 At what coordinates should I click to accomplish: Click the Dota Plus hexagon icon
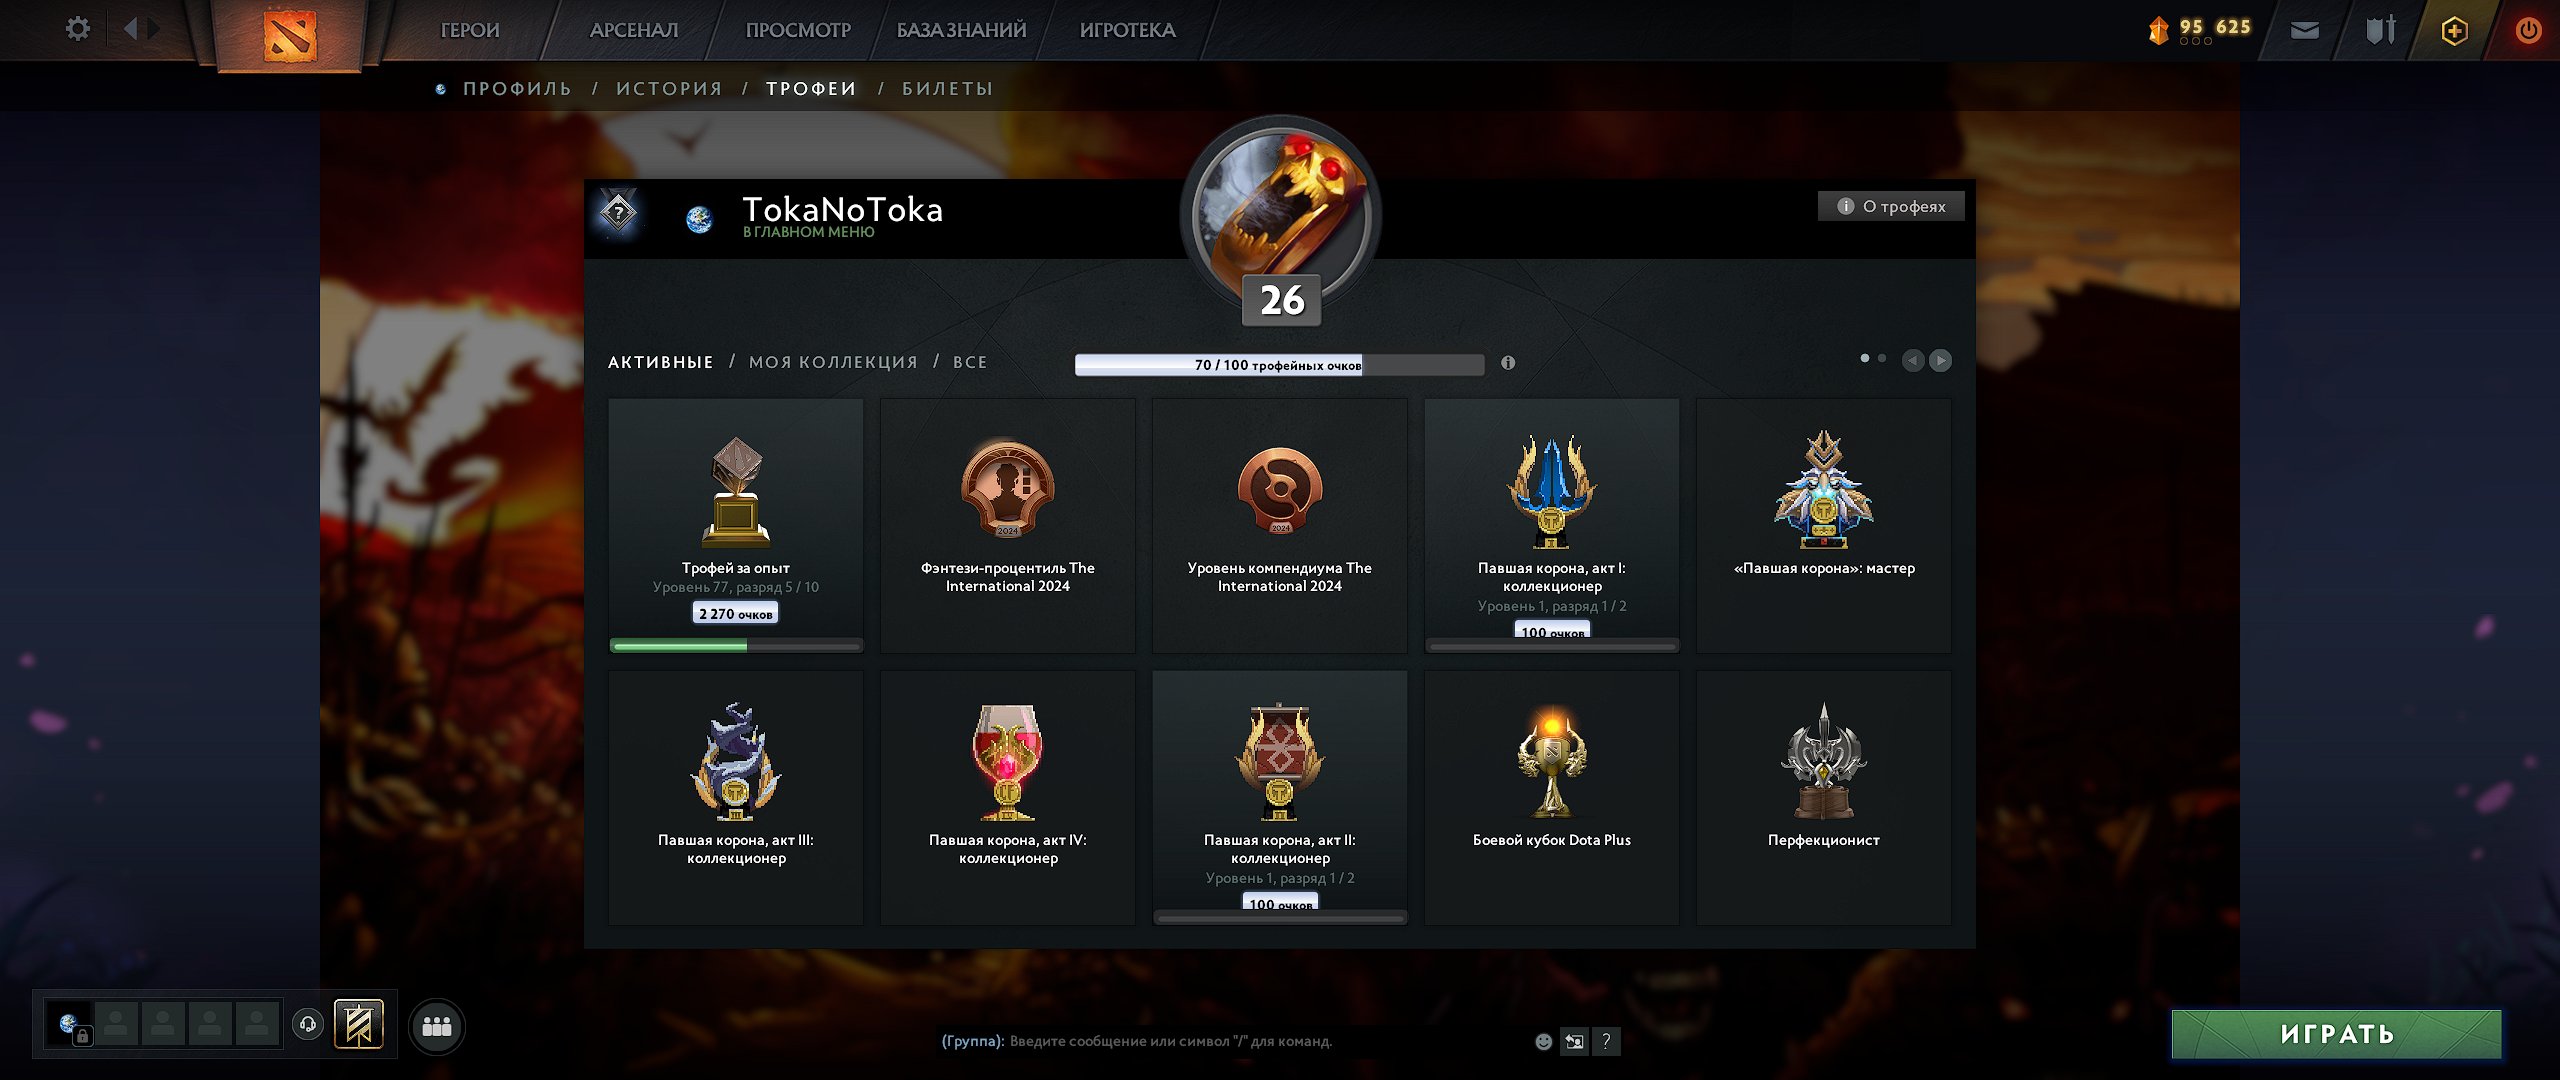point(2454,31)
